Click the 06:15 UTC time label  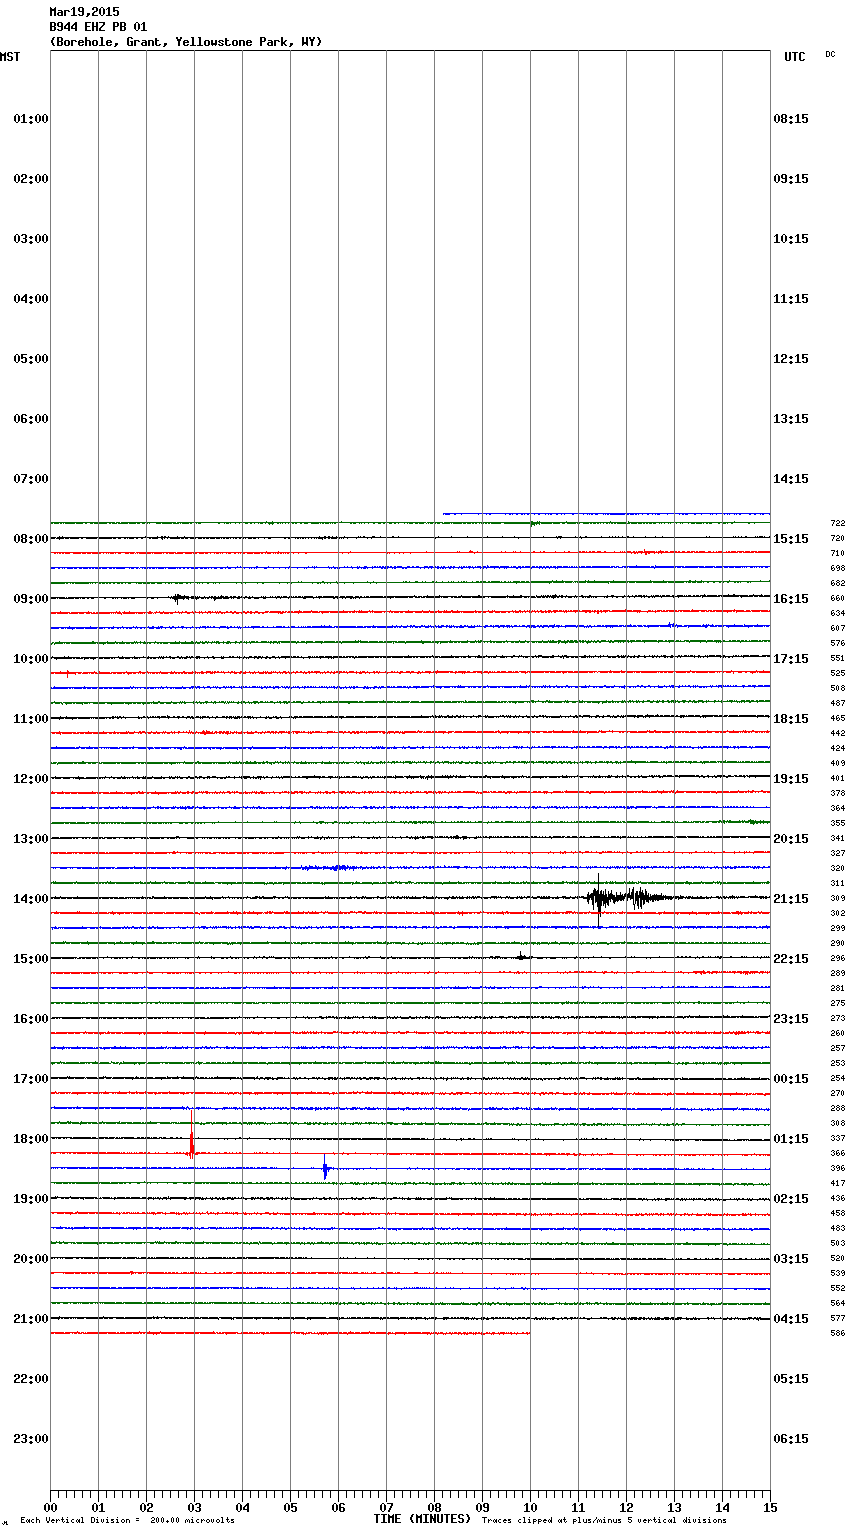pos(791,1439)
